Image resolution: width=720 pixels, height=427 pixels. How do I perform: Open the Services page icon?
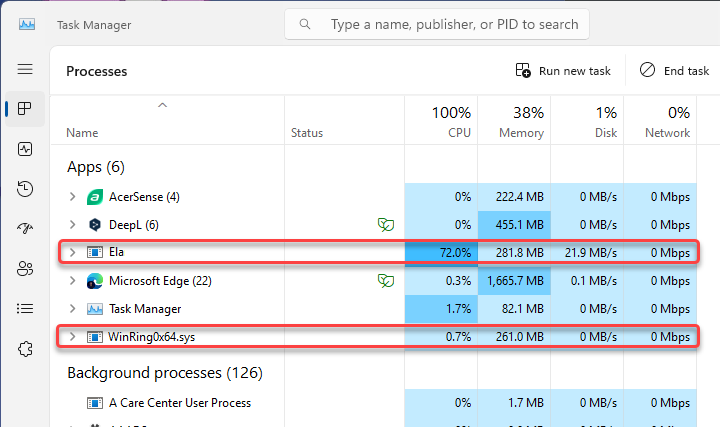25,349
